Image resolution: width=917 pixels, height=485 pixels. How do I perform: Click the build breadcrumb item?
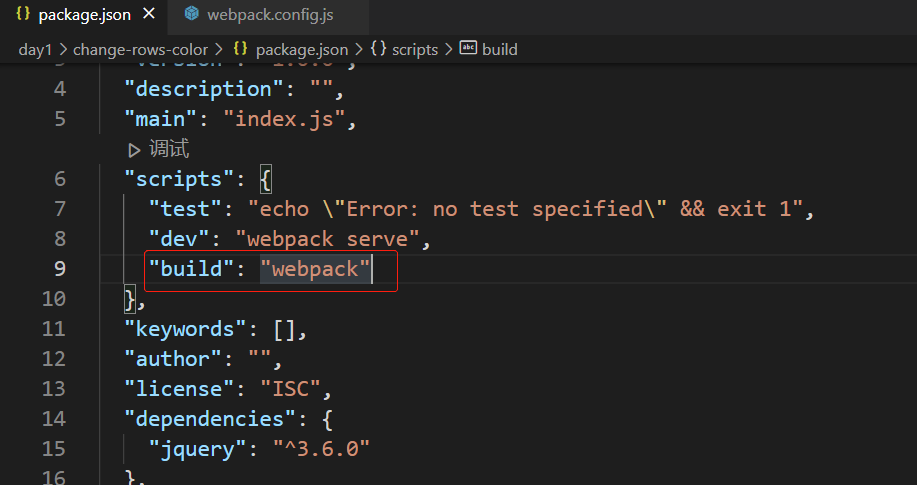pos(499,49)
